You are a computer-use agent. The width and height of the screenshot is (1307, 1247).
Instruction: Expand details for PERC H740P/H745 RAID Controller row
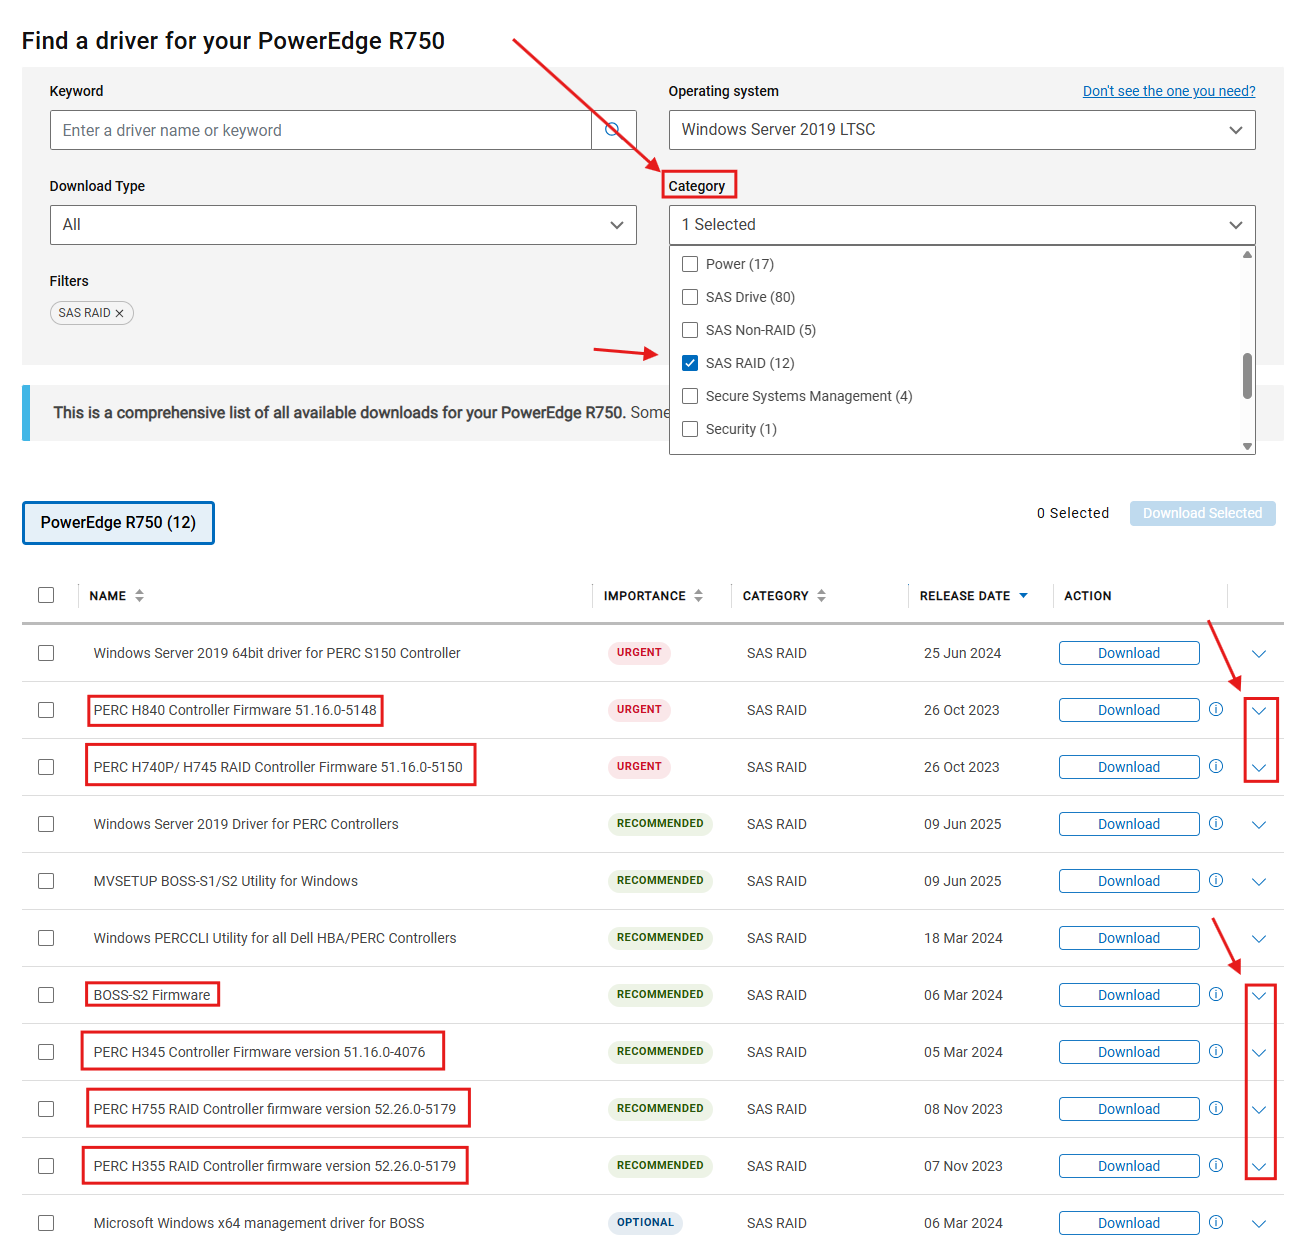[x=1258, y=767]
